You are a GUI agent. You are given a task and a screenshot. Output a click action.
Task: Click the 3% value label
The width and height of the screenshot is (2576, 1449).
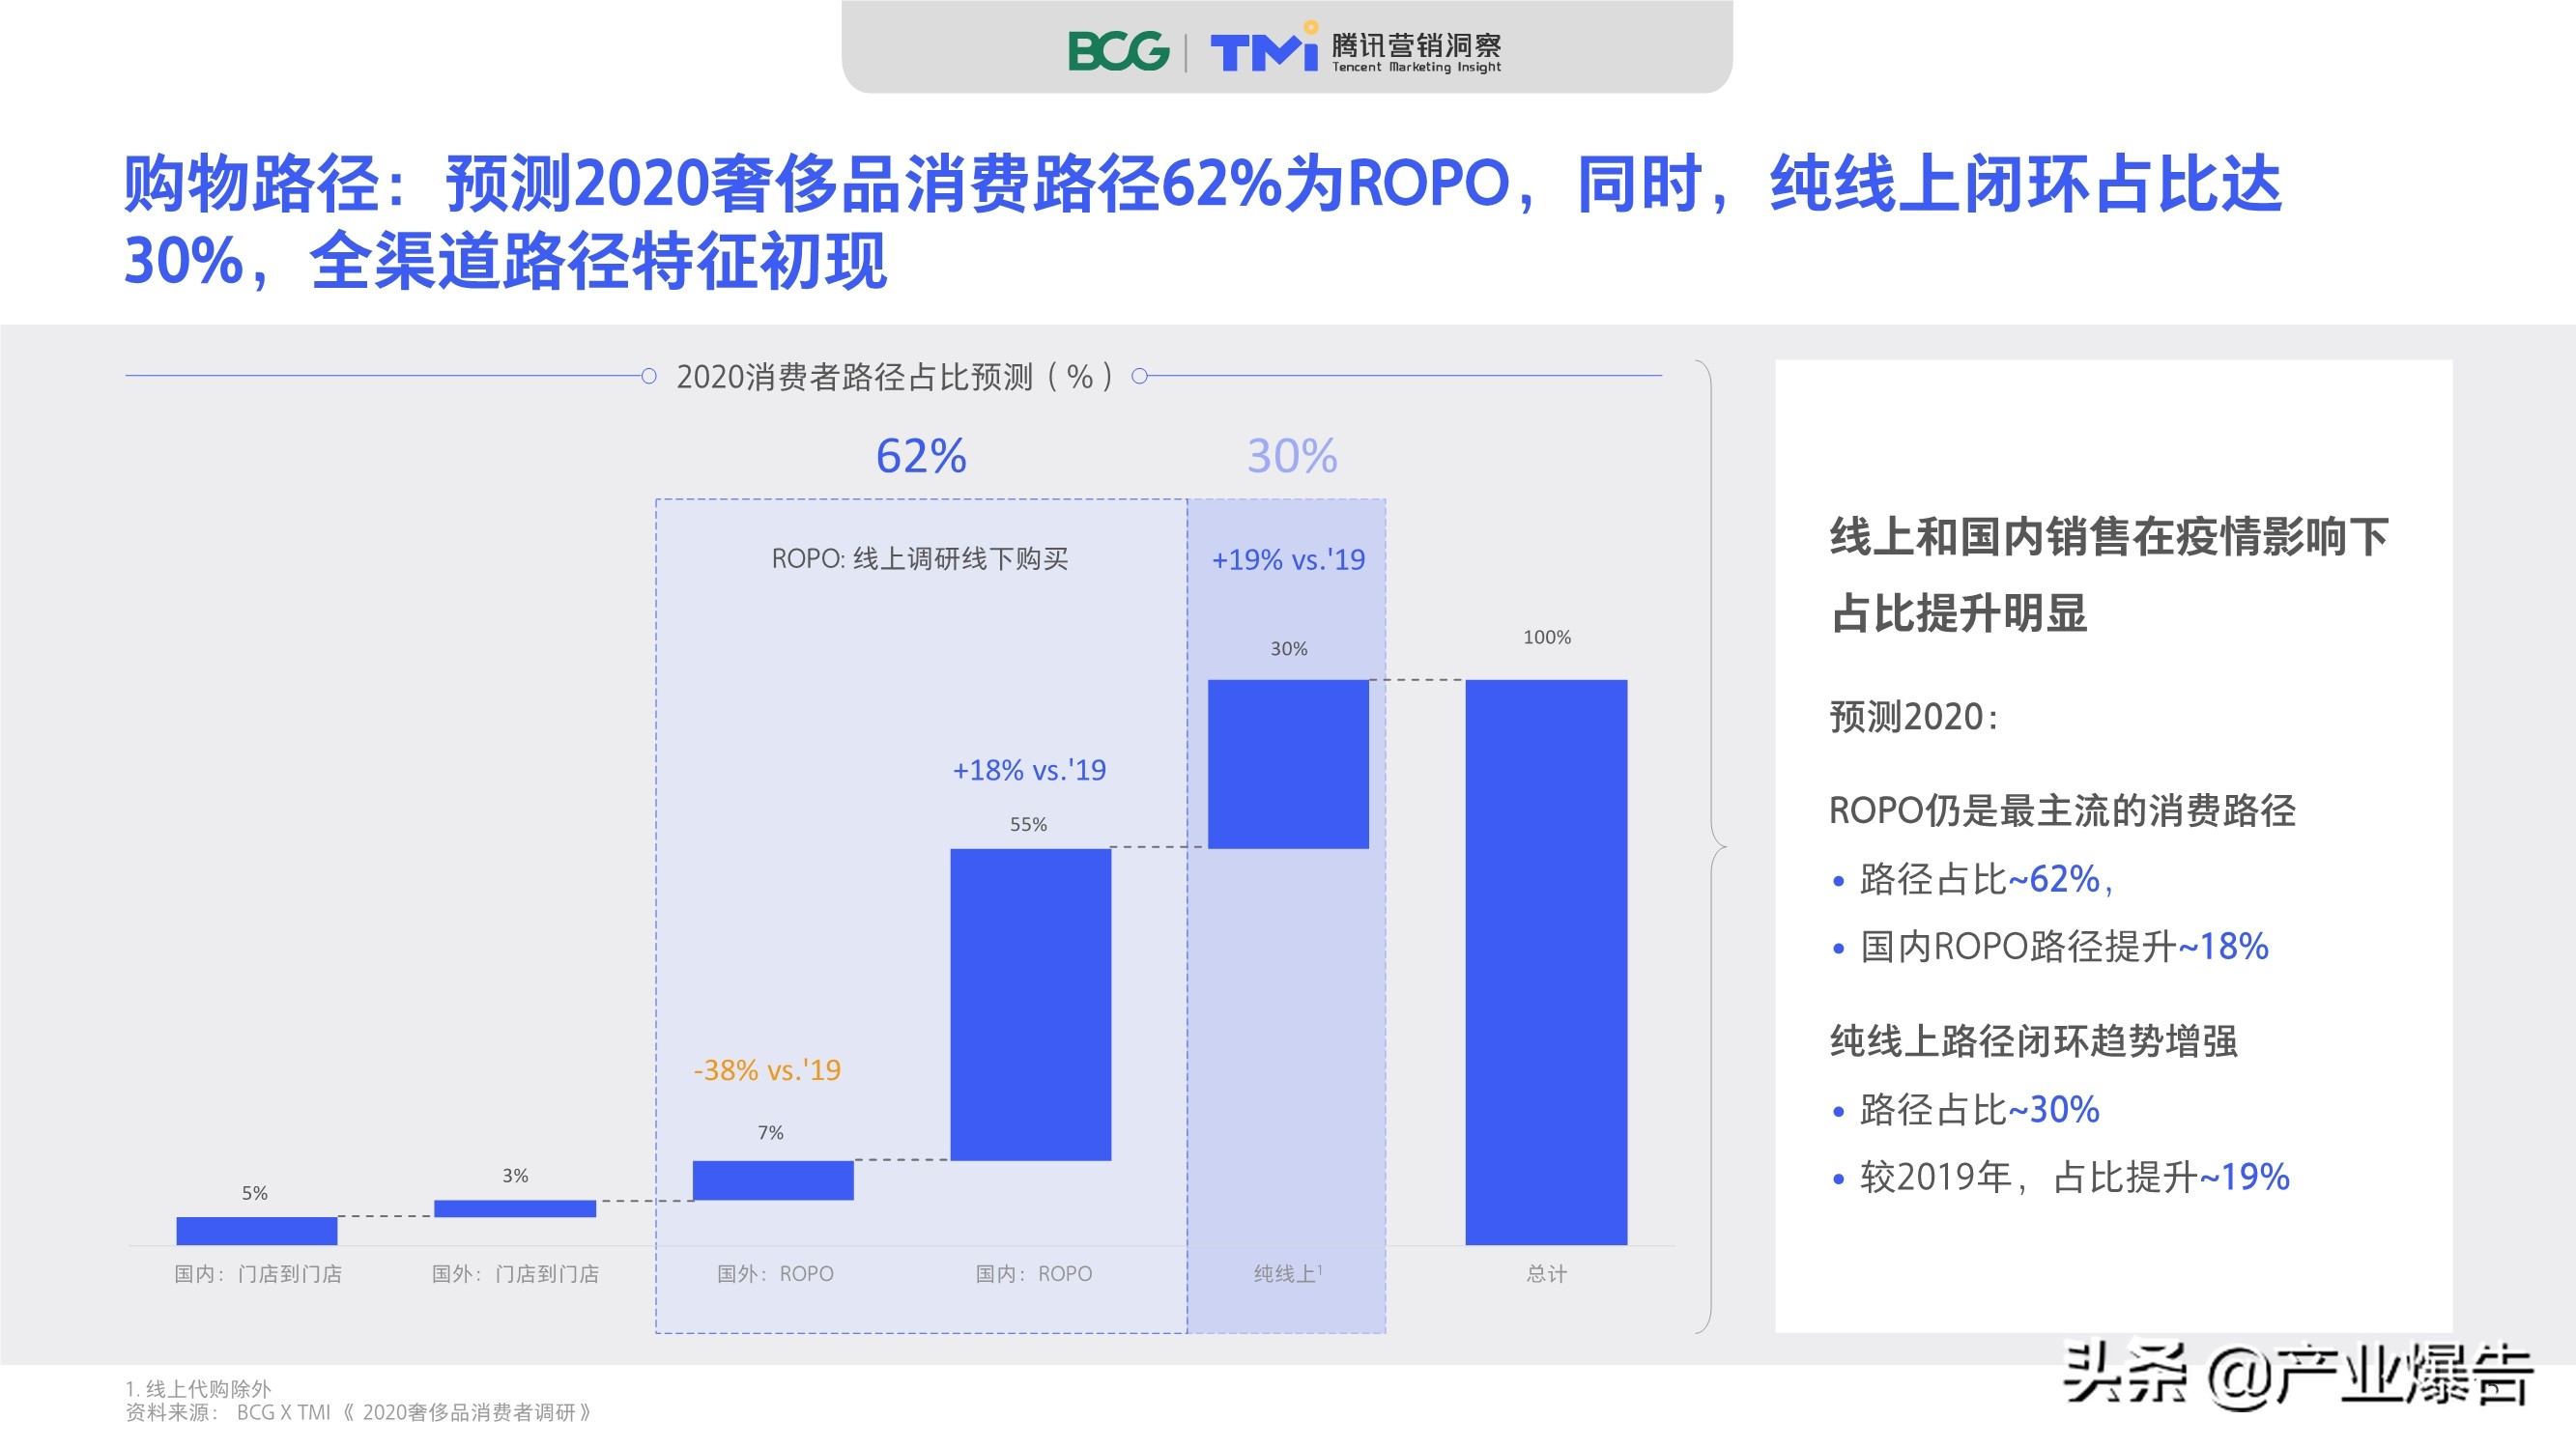click(515, 1175)
